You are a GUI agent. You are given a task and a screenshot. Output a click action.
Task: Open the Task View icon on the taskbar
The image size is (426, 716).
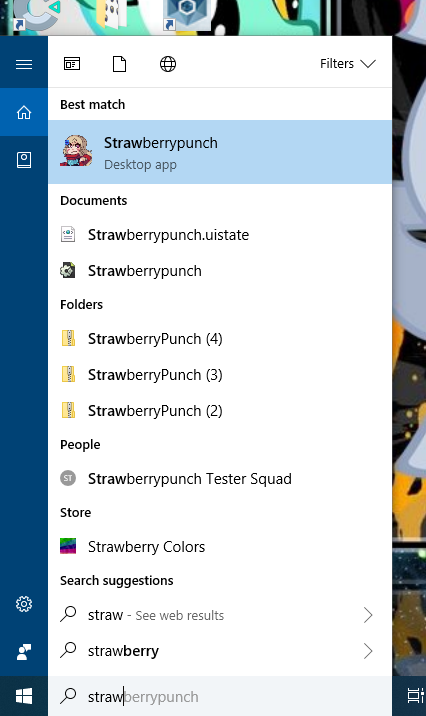(415, 696)
